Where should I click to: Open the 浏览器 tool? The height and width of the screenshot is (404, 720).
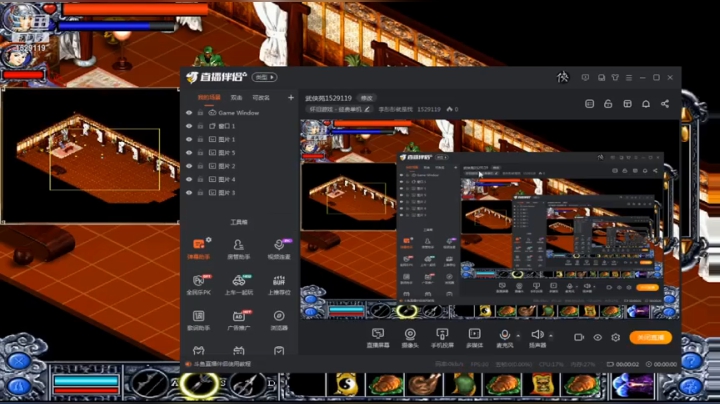tap(279, 320)
